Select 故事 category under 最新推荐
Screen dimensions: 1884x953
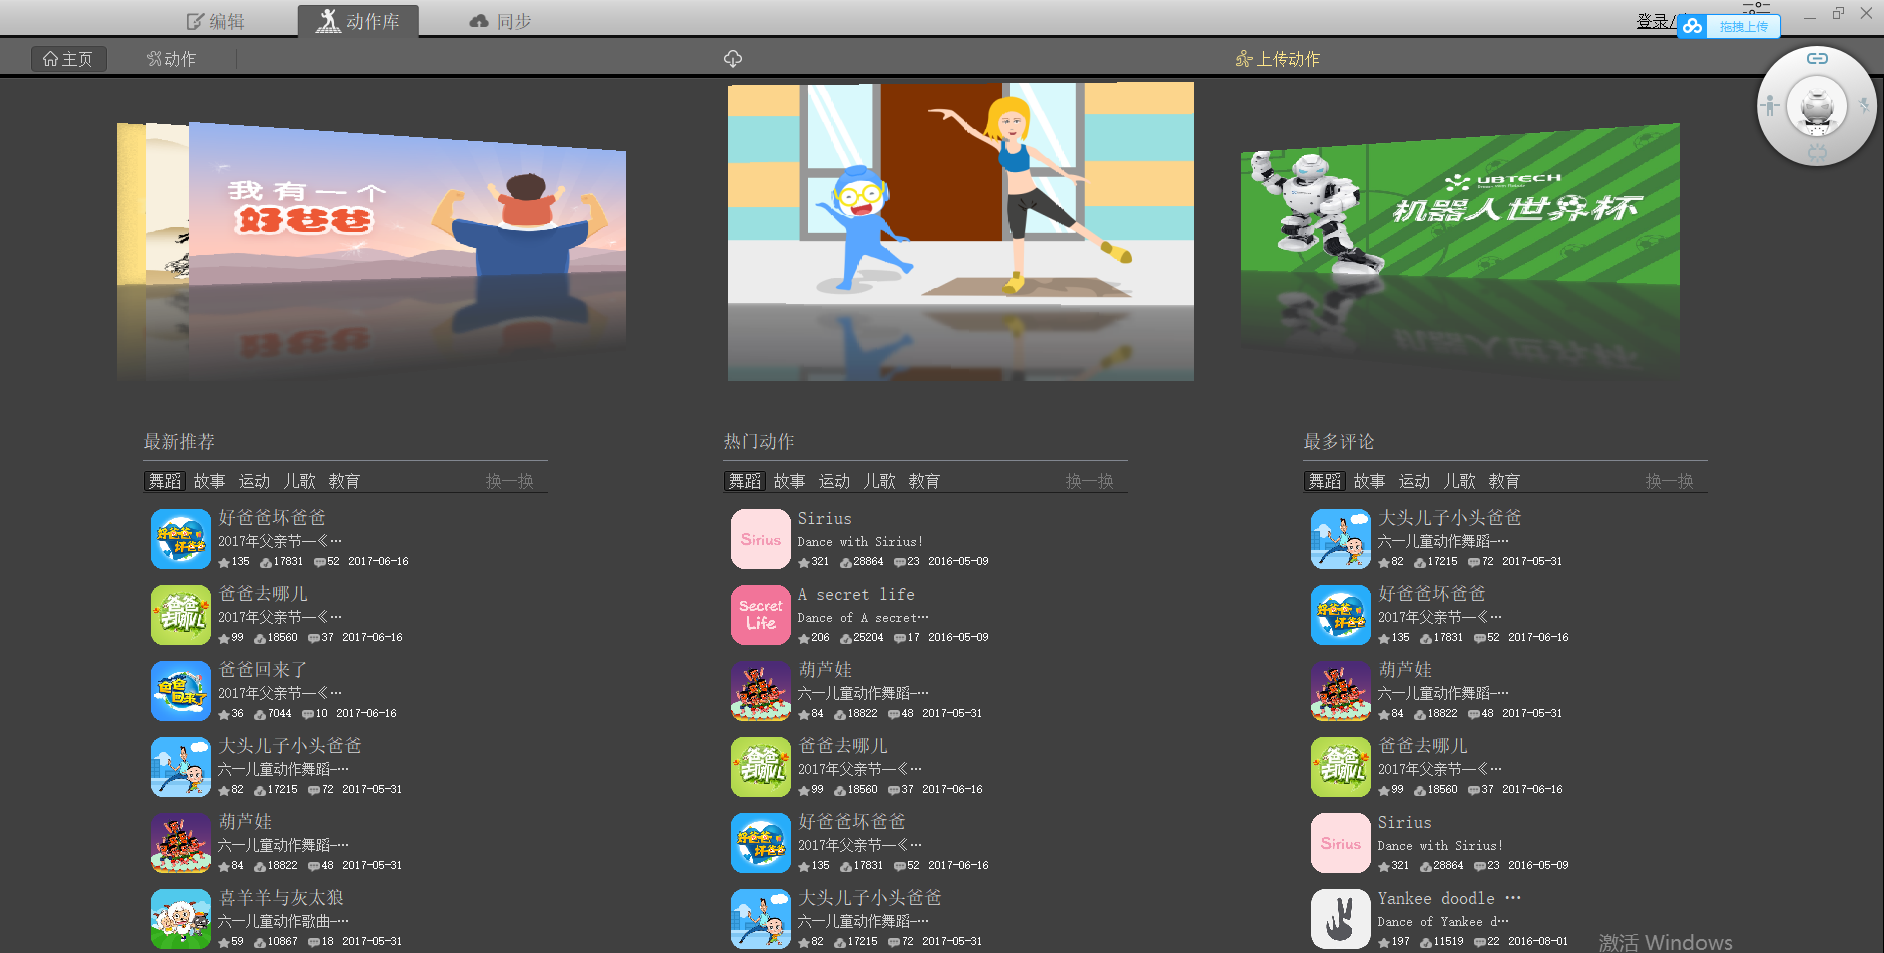click(210, 481)
